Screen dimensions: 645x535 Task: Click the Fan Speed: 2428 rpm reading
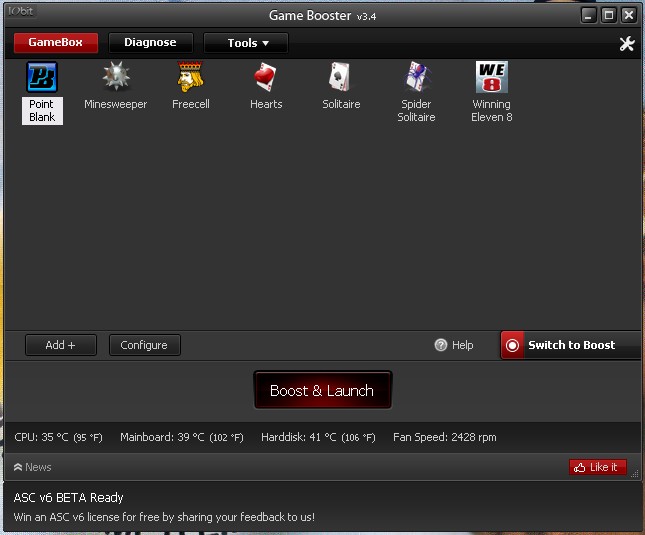click(445, 437)
